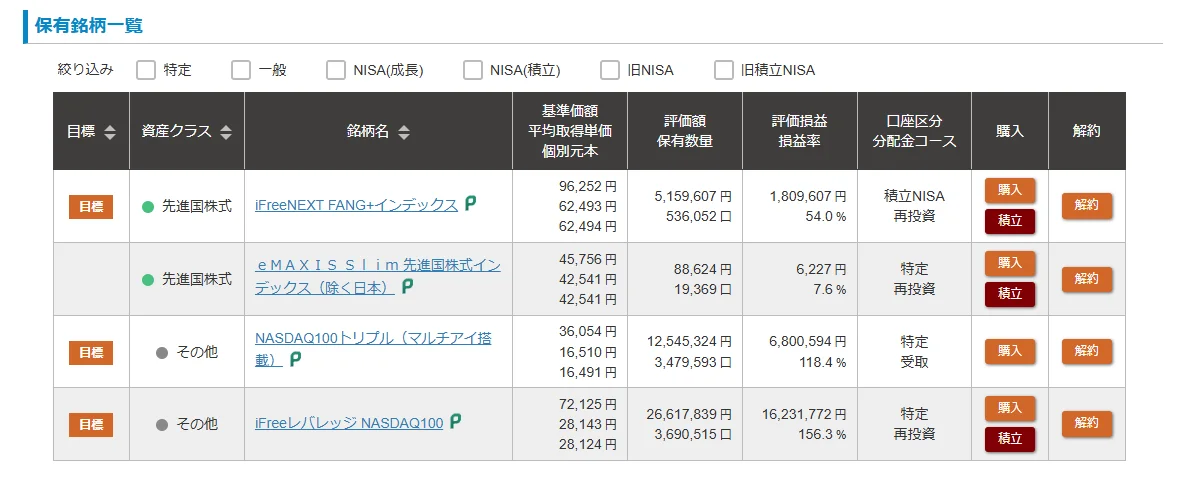Click the 5,159,607 円 valuation value
The image size is (1187, 484).
click(693, 196)
